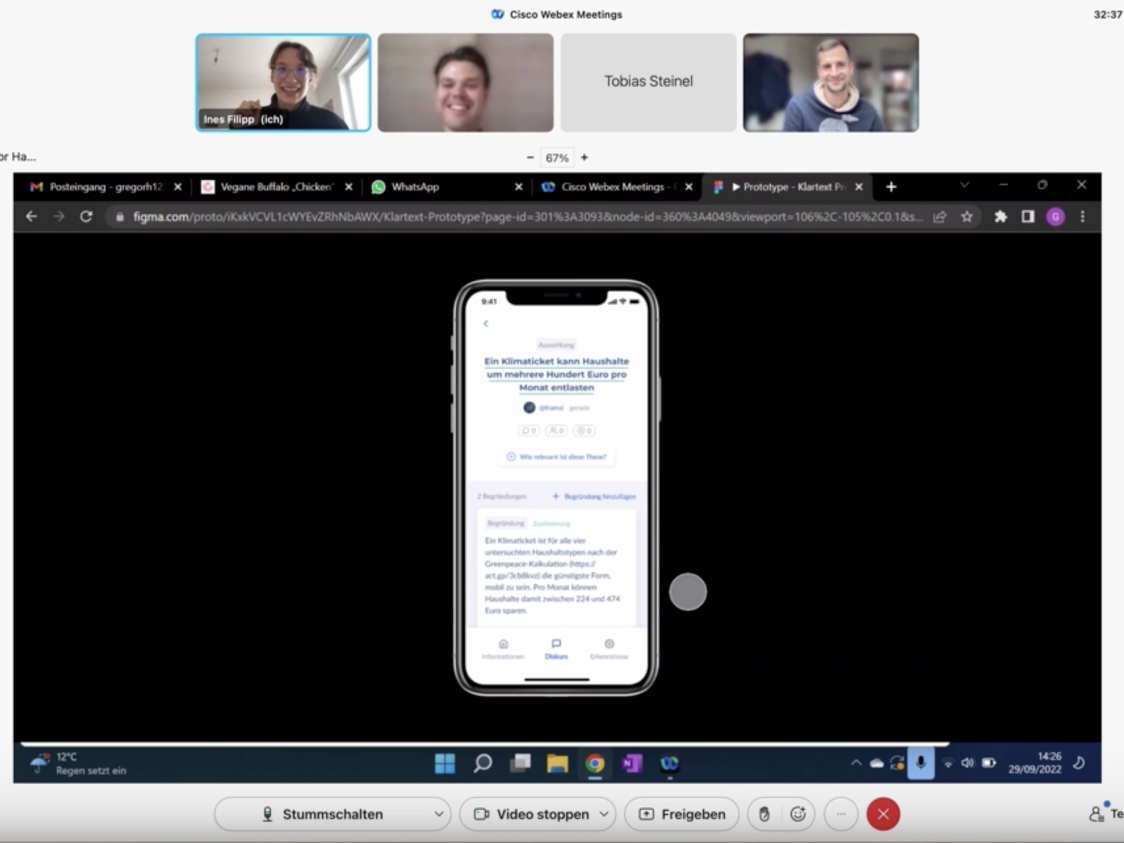The height and width of the screenshot is (843, 1124).
Task: End the meeting with the red X button
Action: (883, 814)
